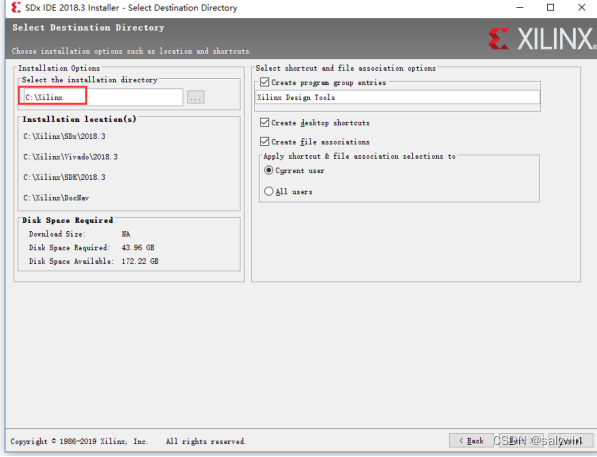Image resolution: width=597 pixels, height=457 pixels.
Task: Click the C:\Xilinx\SDK\2018.3 location text
Action: [x=64, y=177]
